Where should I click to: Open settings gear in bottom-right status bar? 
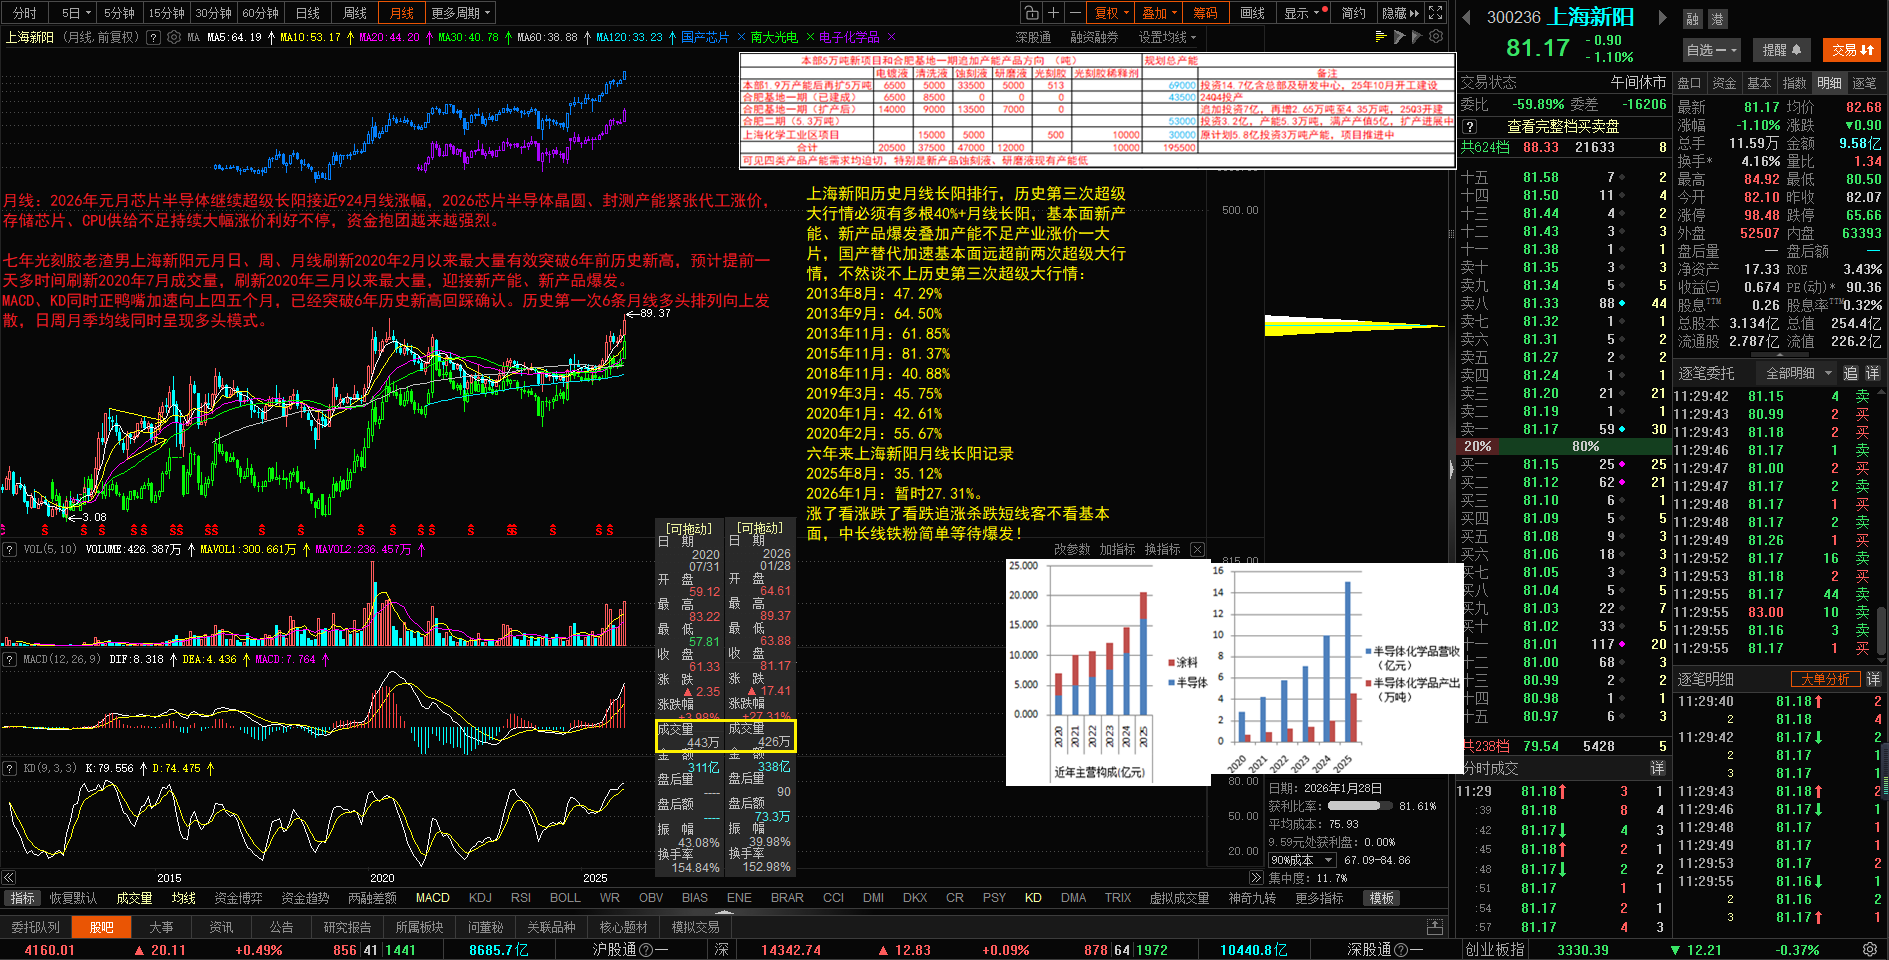pyautogui.click(x=1869, y=949)
